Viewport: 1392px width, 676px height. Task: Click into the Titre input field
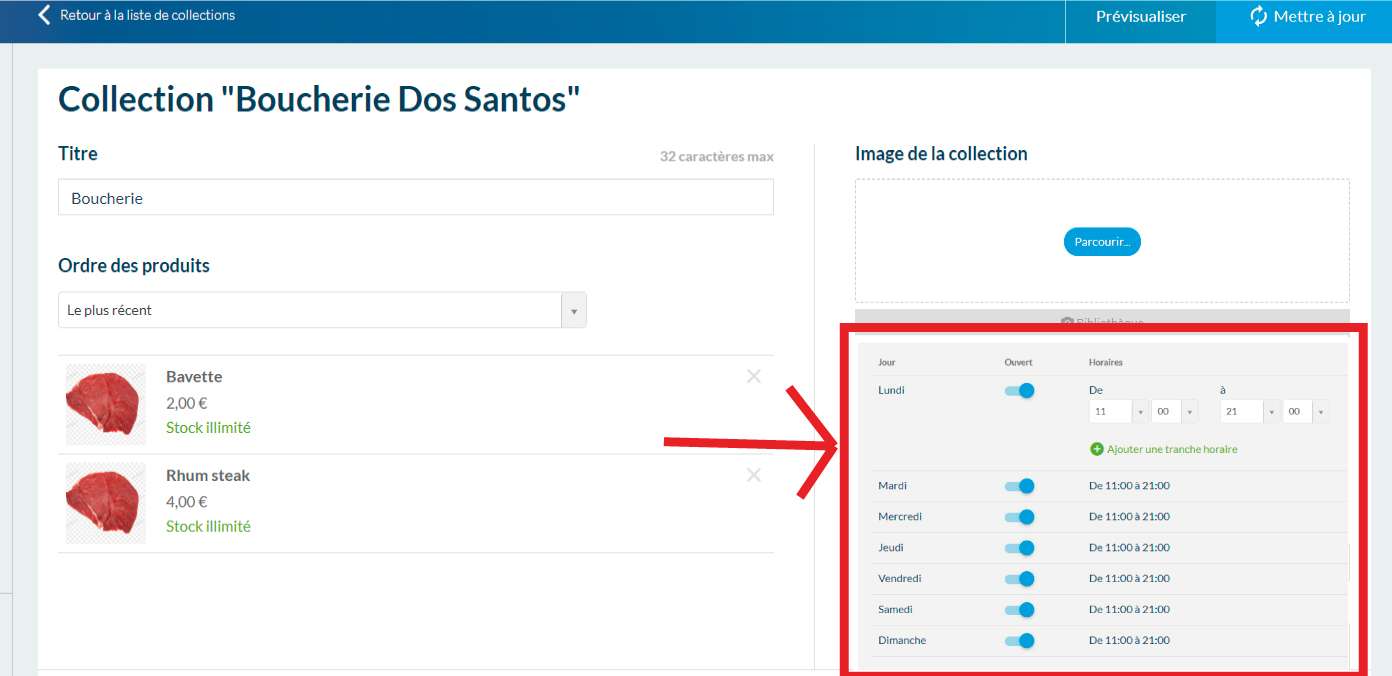(416, 198)
